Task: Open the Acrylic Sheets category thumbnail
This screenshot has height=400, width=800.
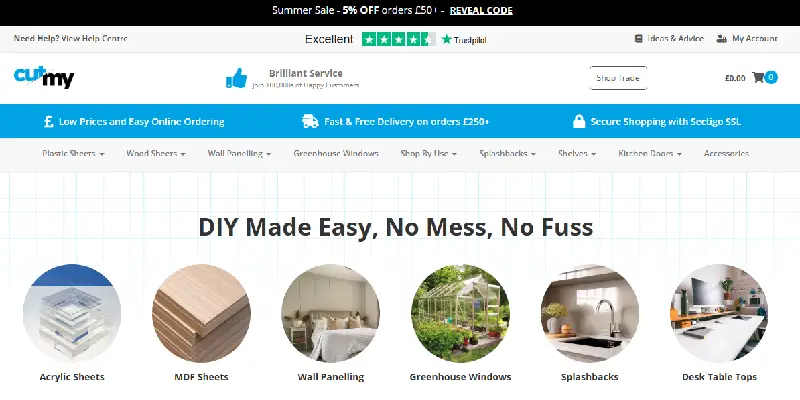Action: 72,313
